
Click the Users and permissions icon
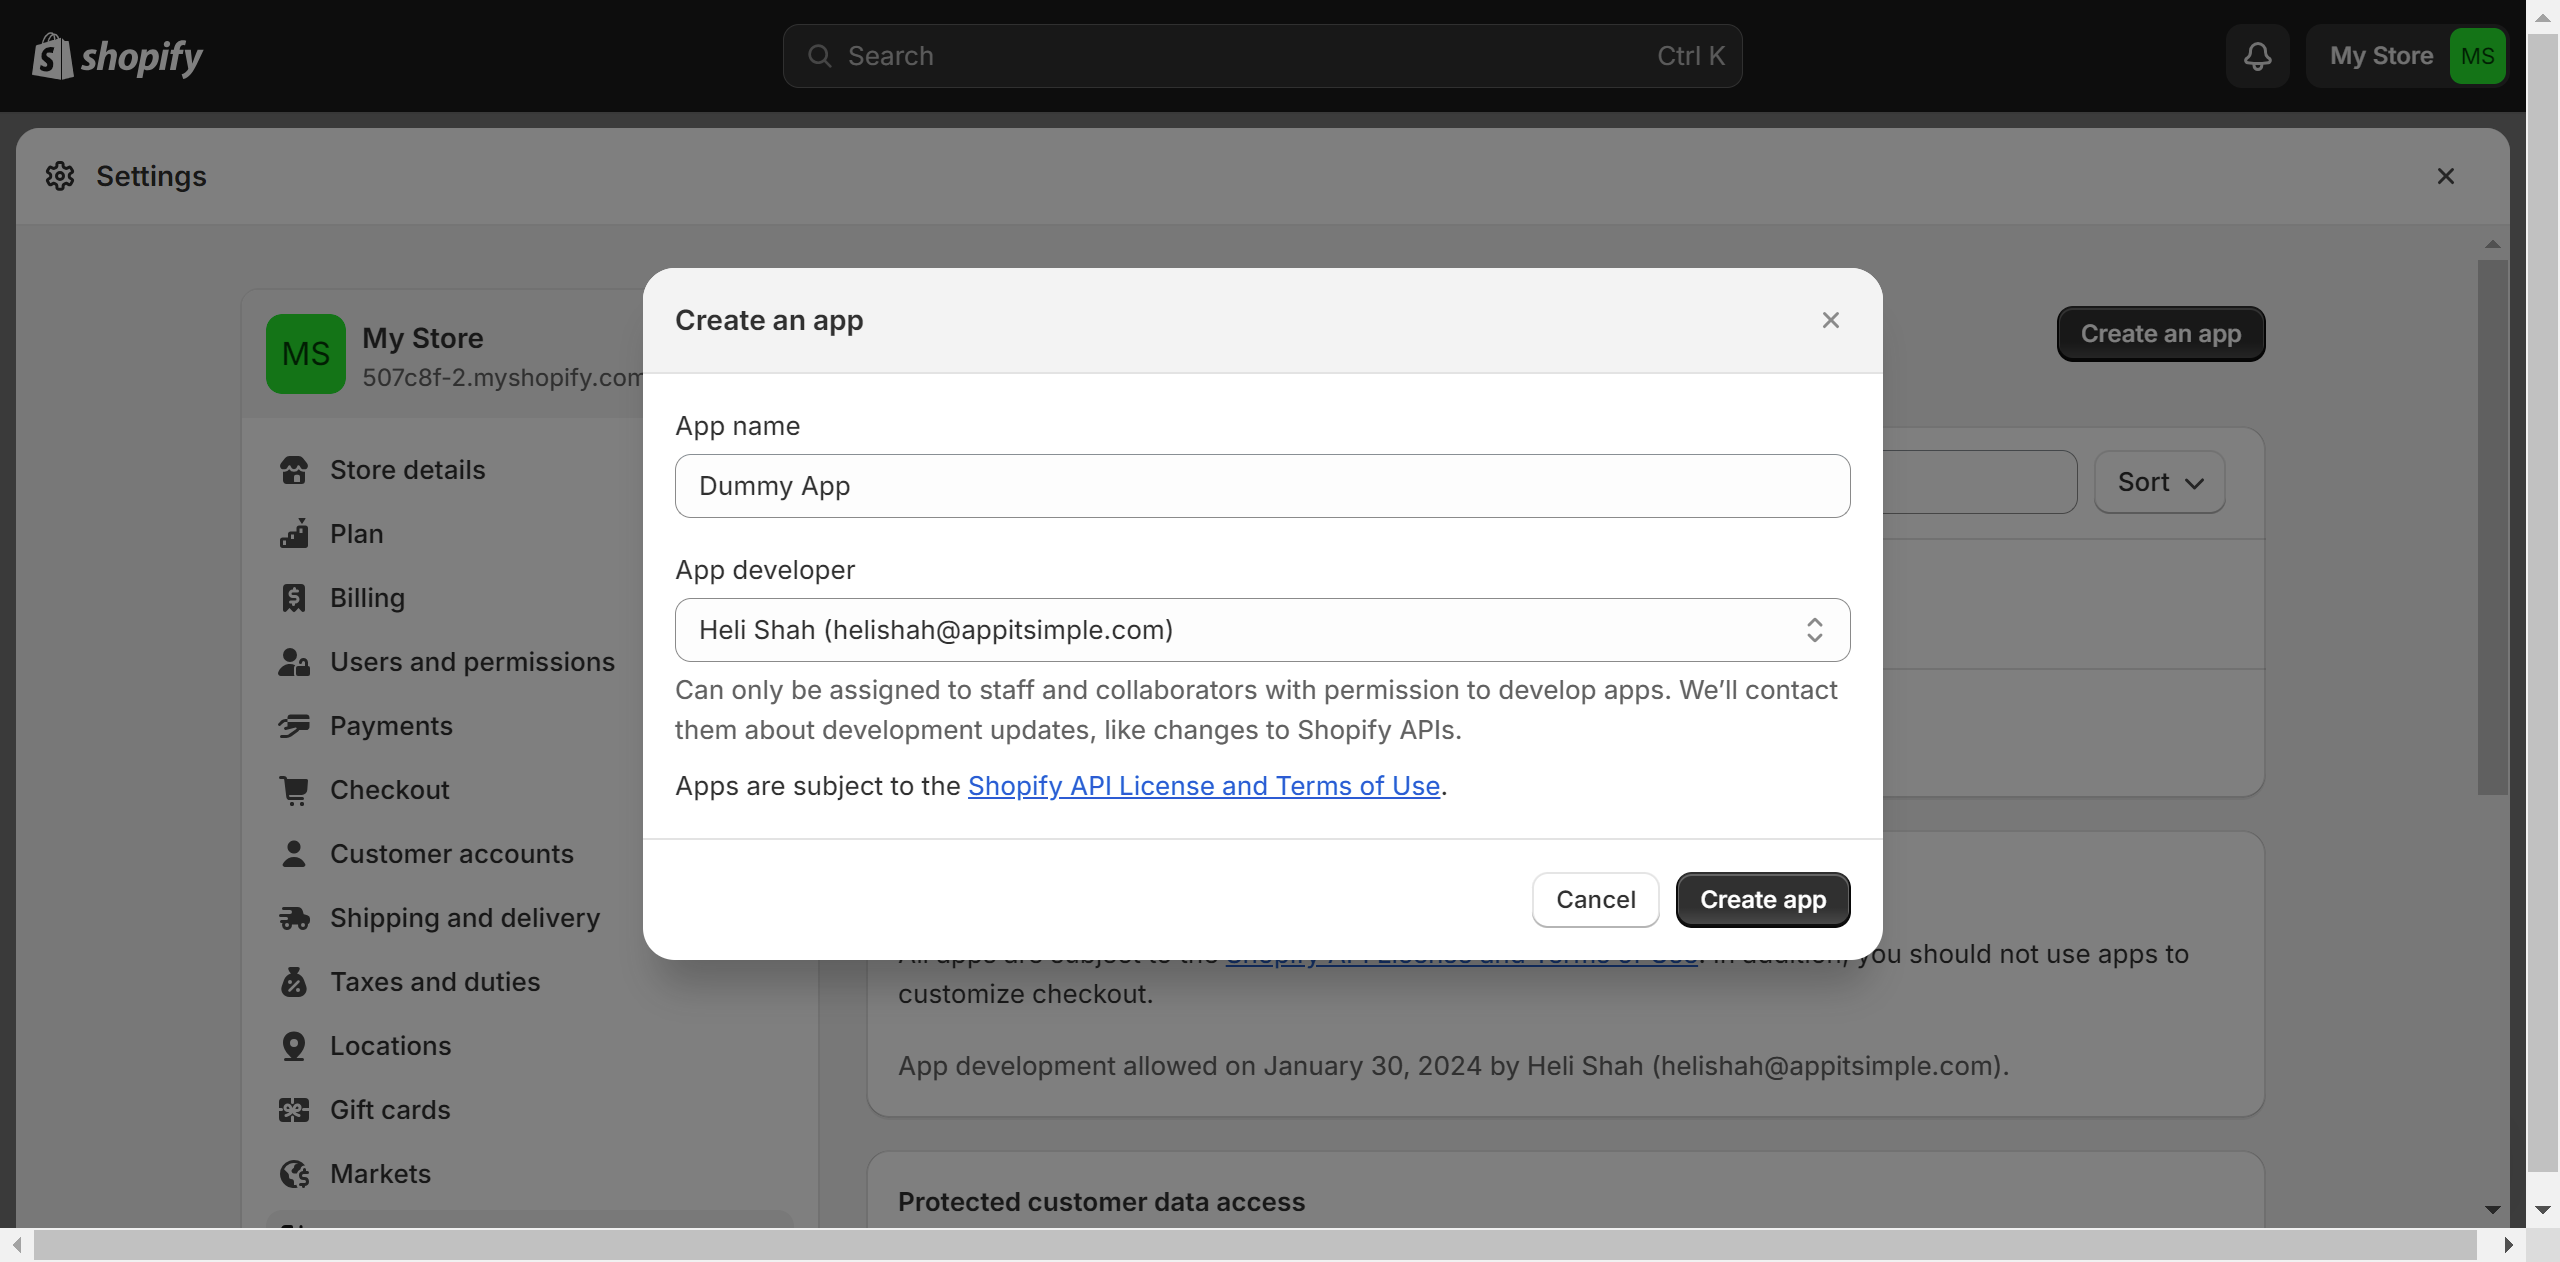[294, 662]
